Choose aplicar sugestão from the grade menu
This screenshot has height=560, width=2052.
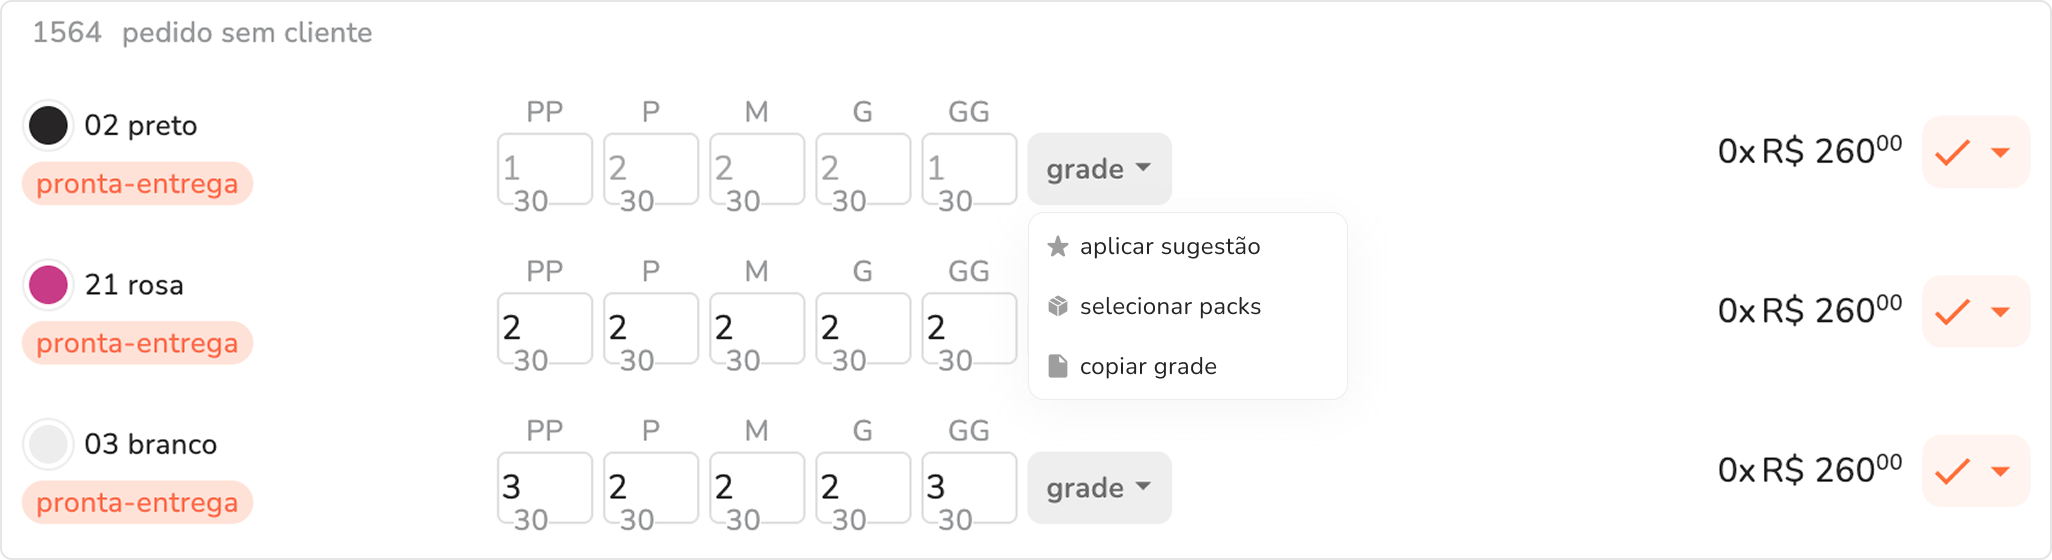coord(1169,247)
